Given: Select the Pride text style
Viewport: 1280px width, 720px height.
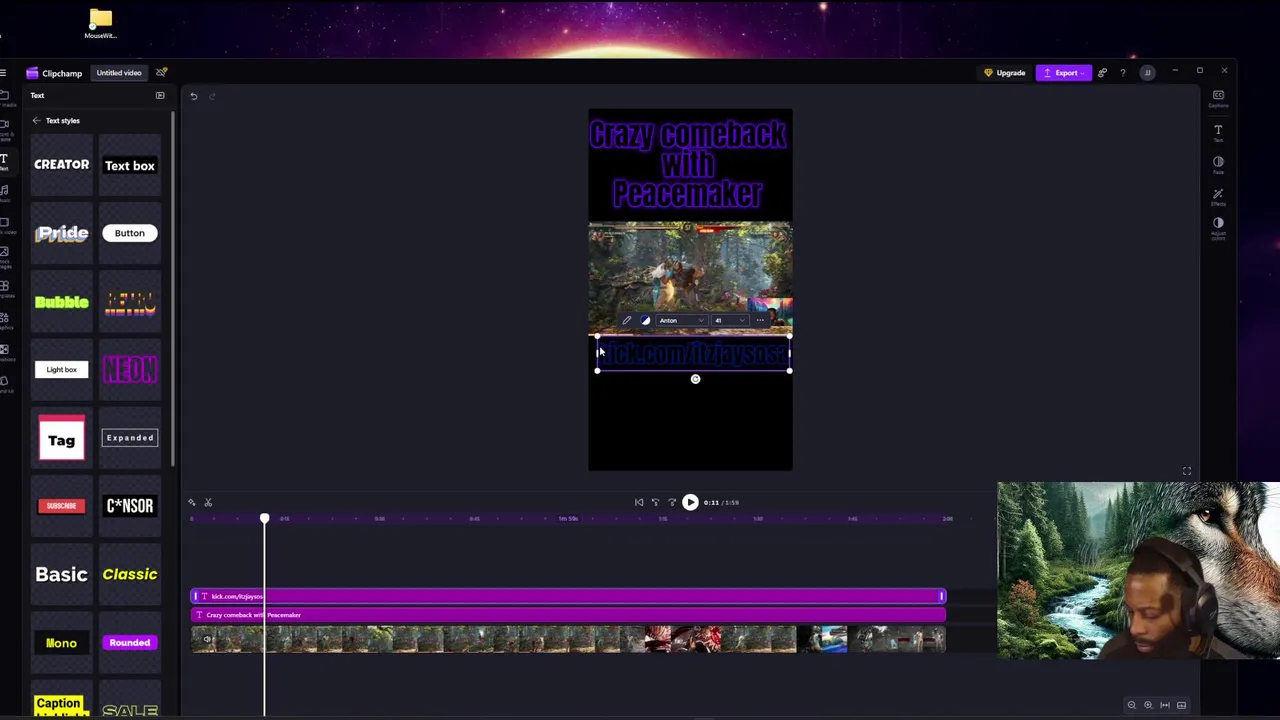Looking at the screenshot, I should [x=62, y=233].
